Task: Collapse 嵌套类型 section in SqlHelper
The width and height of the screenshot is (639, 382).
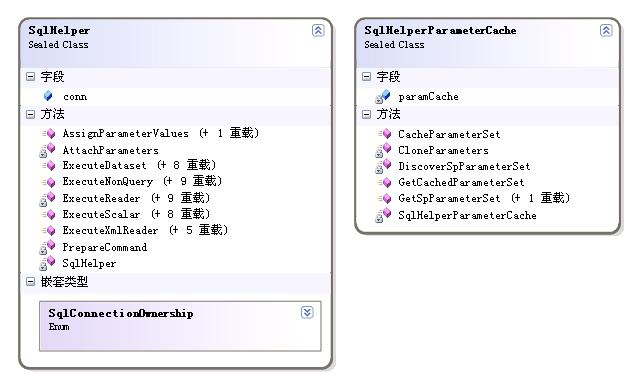Action: point(31,282)
